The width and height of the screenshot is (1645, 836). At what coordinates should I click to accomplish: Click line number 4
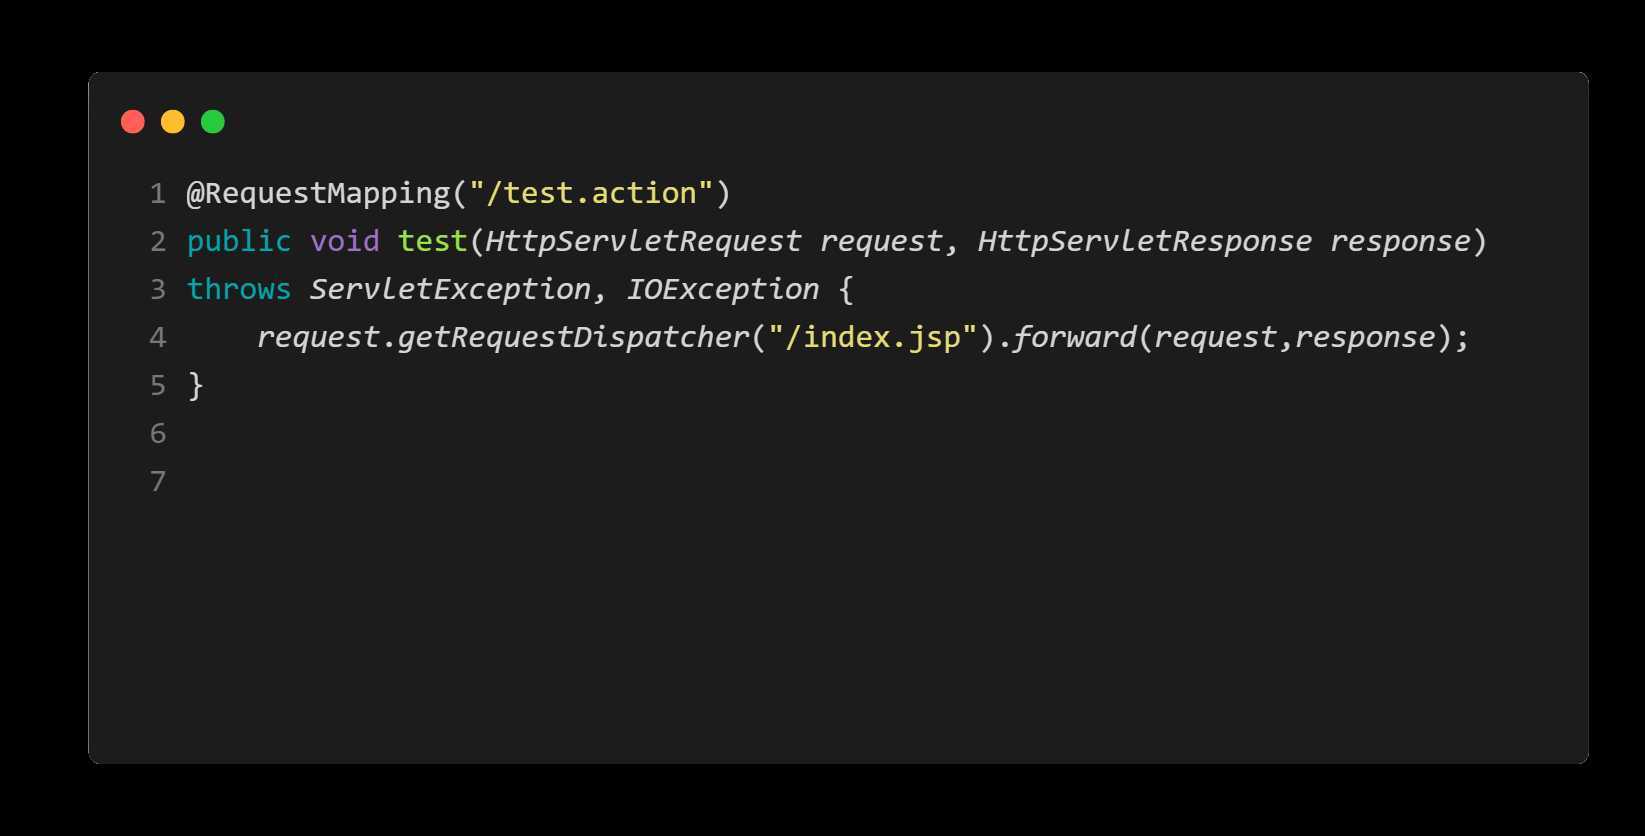click(x=158, y=337)
